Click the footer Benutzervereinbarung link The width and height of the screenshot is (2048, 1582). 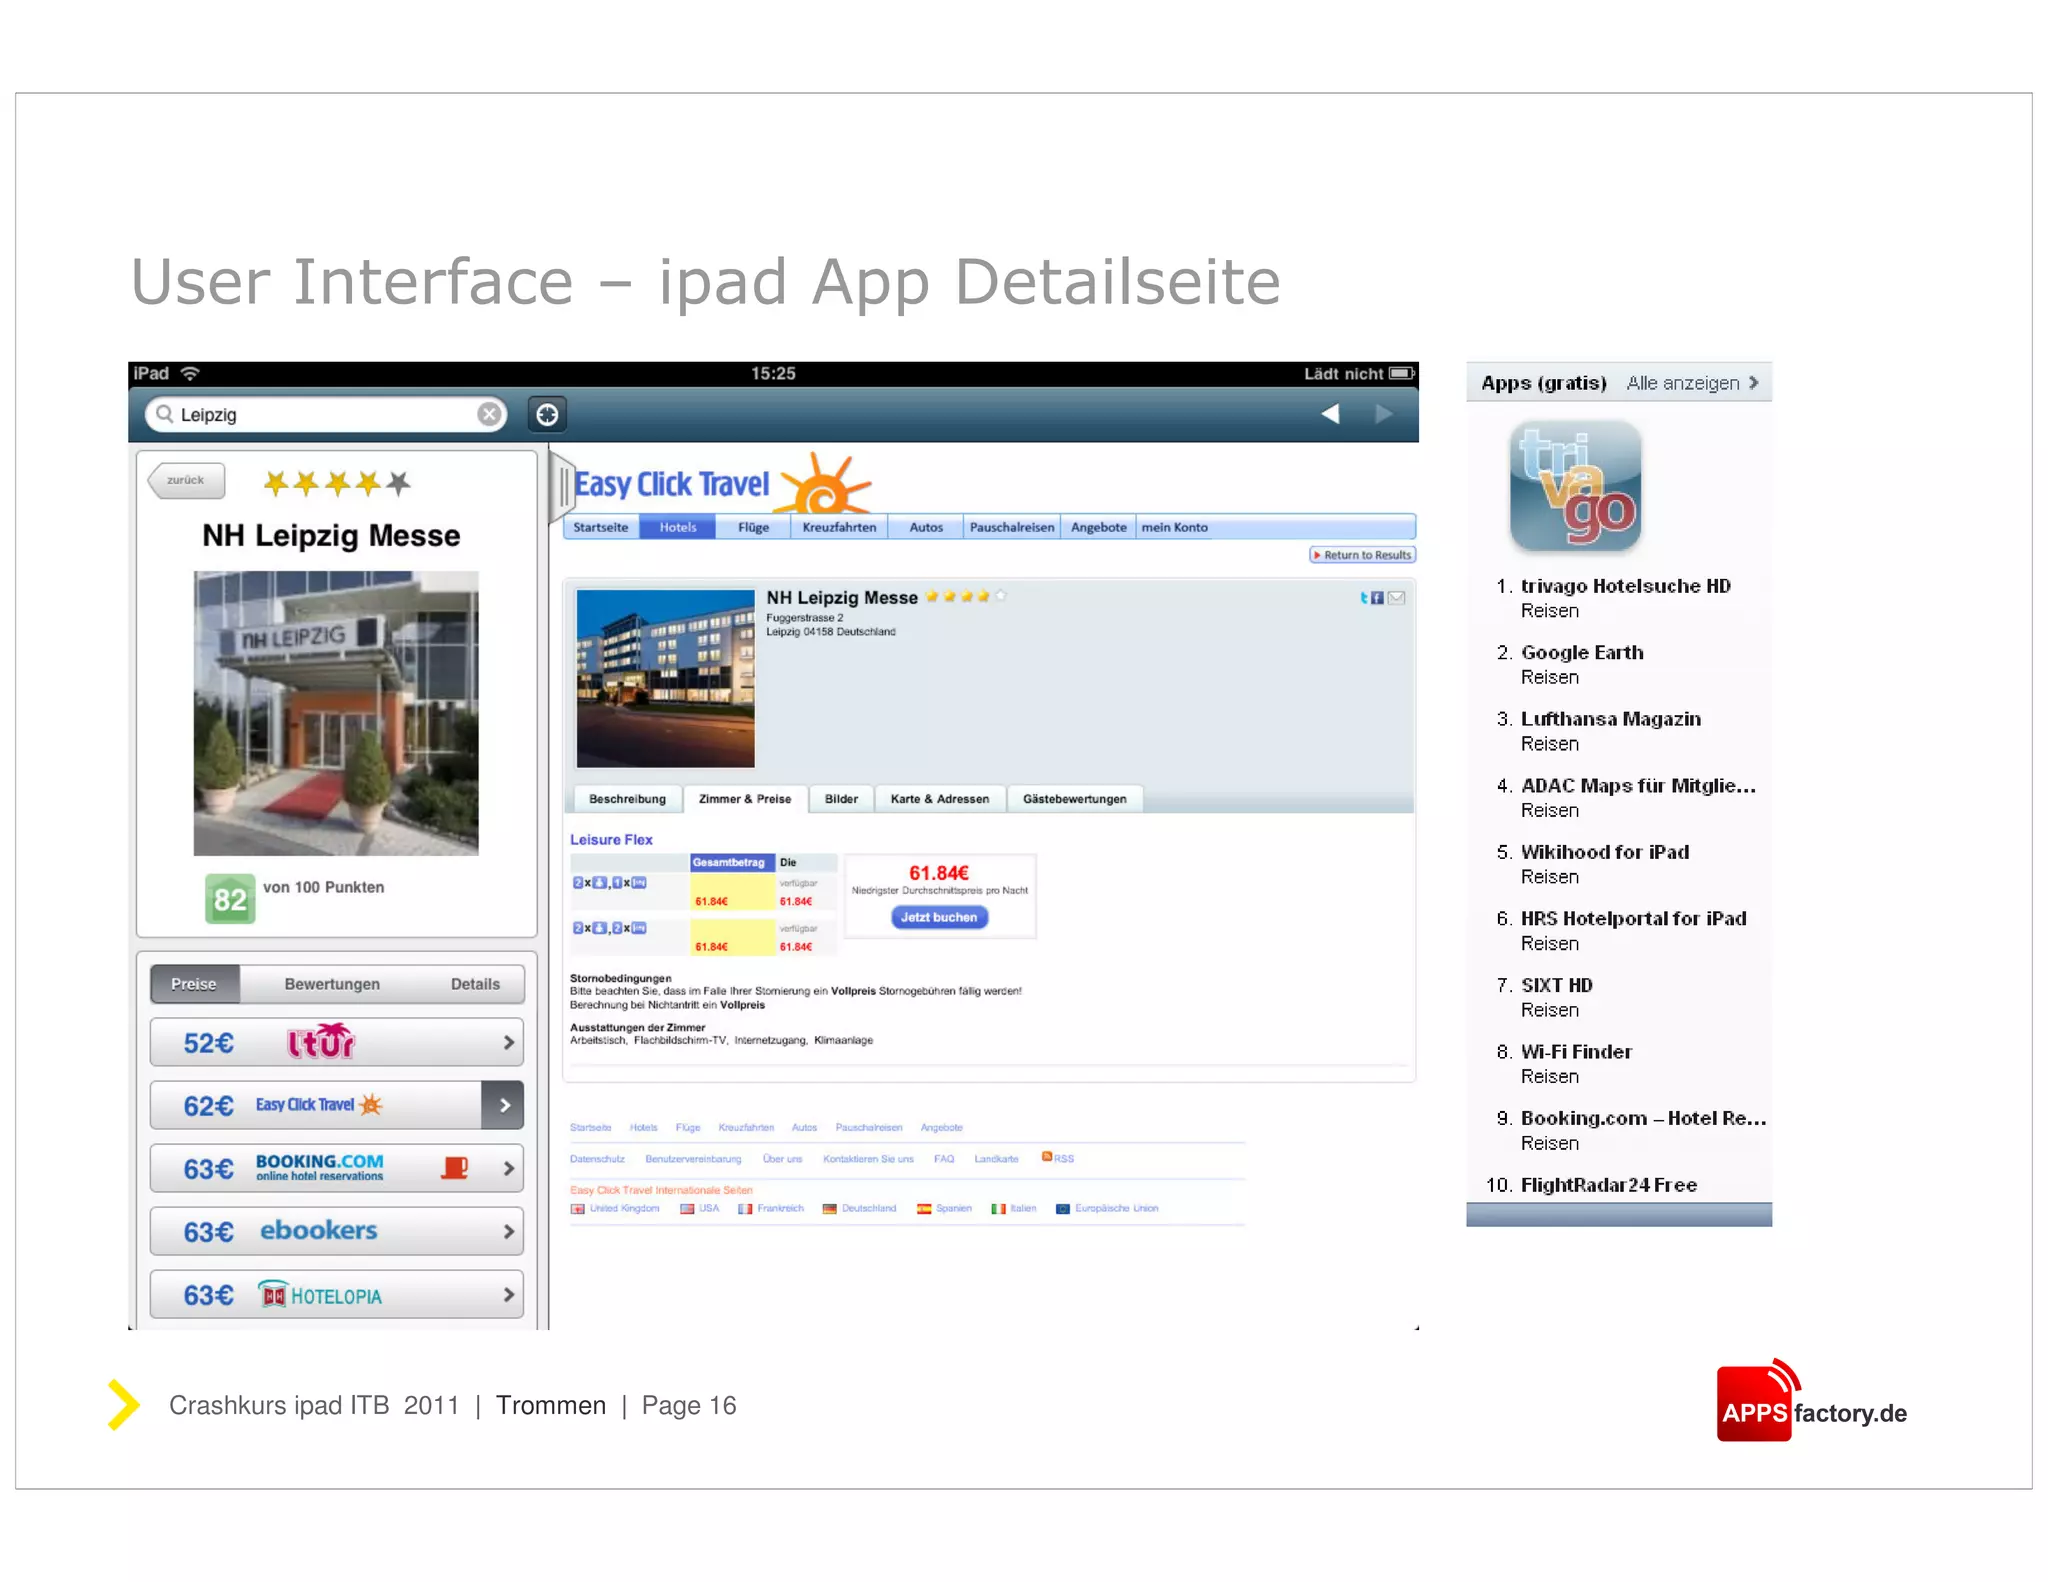pyautogui.click(x=693, y=1159)
